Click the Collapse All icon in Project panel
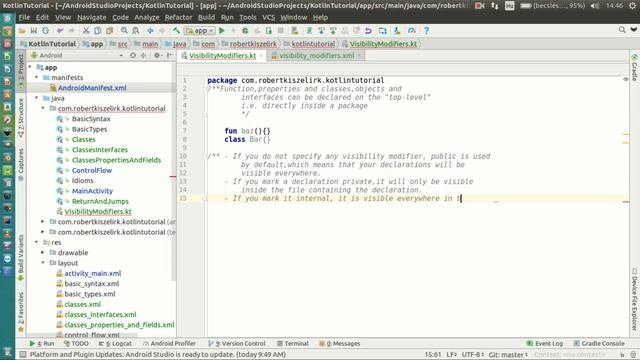This screenshot has width=640, height=360. [x=143, y=55]
